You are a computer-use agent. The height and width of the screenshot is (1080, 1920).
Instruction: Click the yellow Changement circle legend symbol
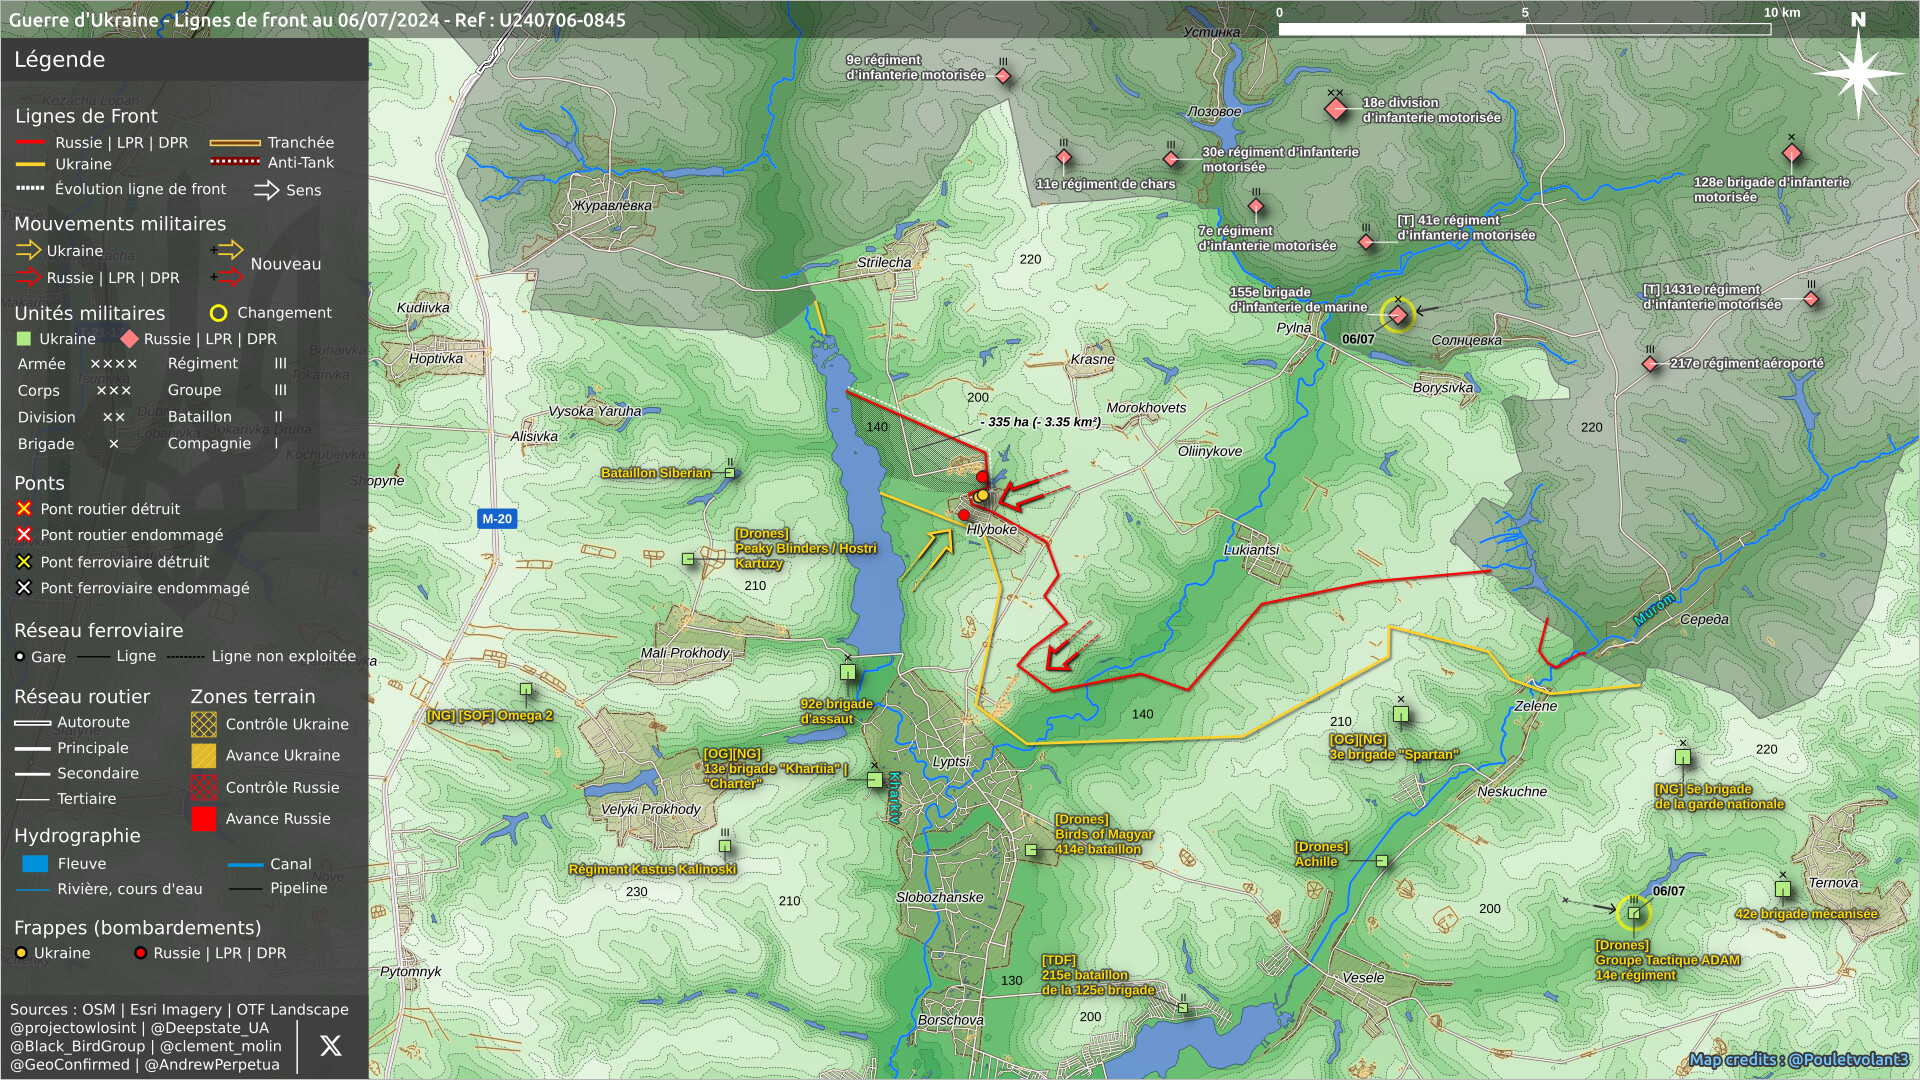(x=218, y=313)
